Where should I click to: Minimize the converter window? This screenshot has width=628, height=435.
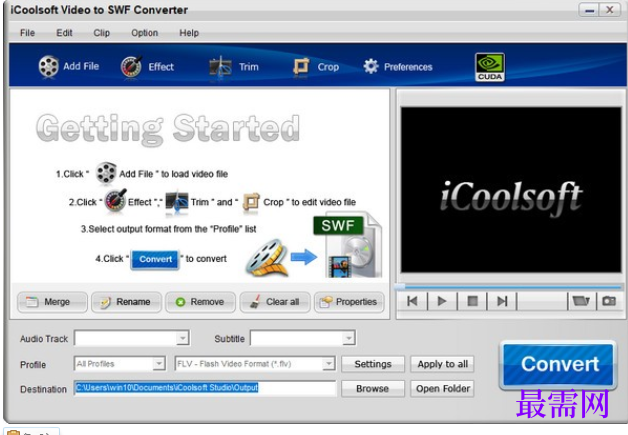tap(589, 10)
